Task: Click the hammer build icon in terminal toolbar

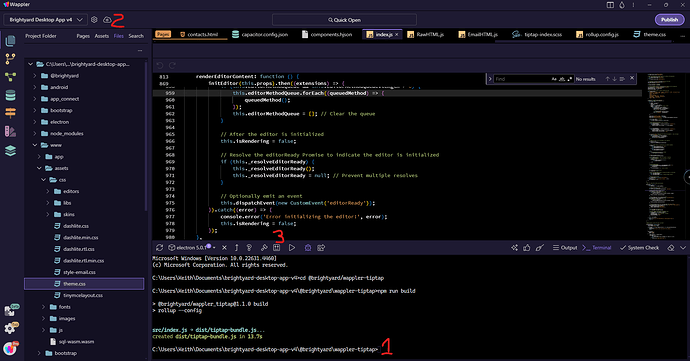Action: (x=264, y=248)
